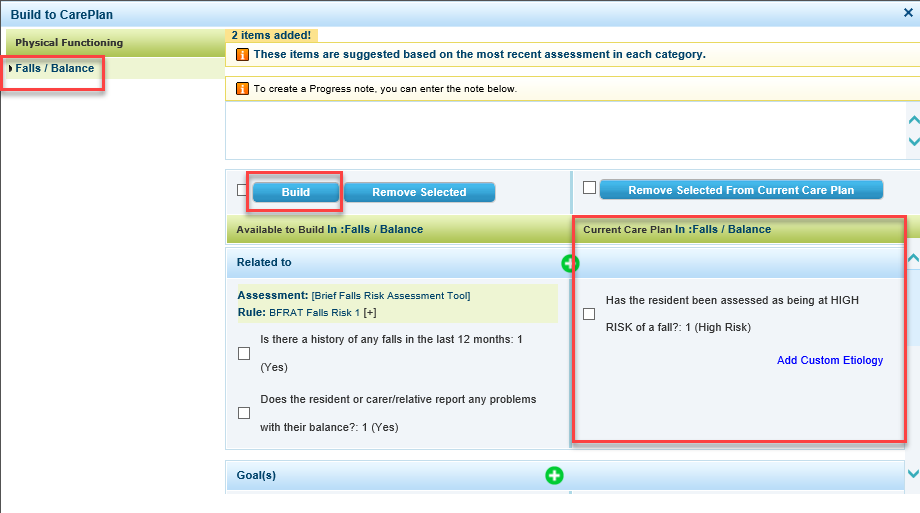Click down chevron beside progress note box
This screenshot has width=920, height=513.
coord(912,142)
